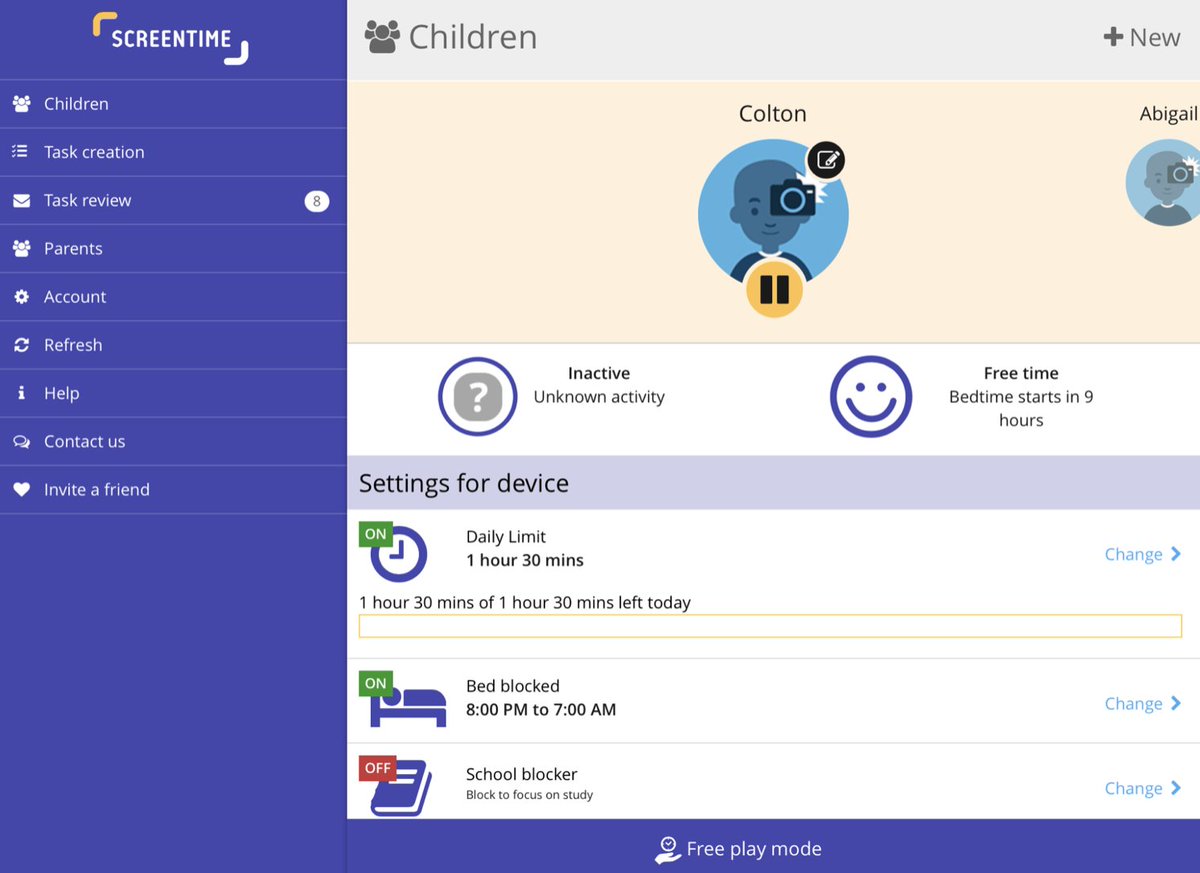Toggle the Bed blocked ON badge

click(376, 684)
